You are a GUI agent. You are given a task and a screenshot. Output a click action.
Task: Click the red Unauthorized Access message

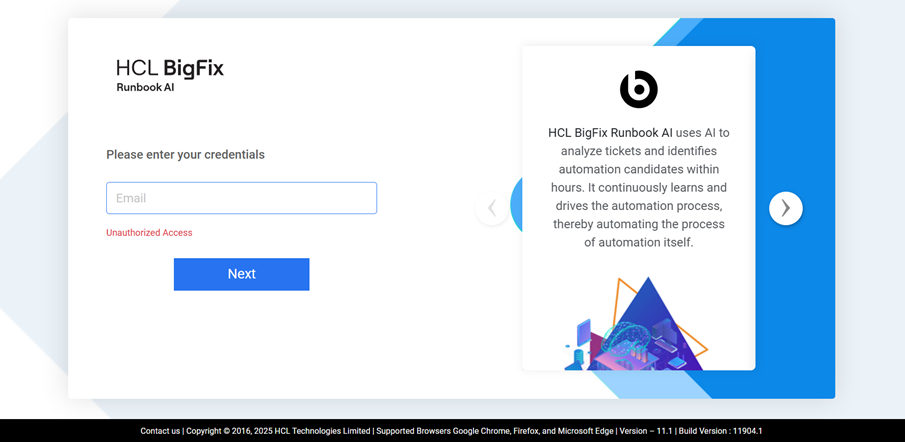[149, 233]
